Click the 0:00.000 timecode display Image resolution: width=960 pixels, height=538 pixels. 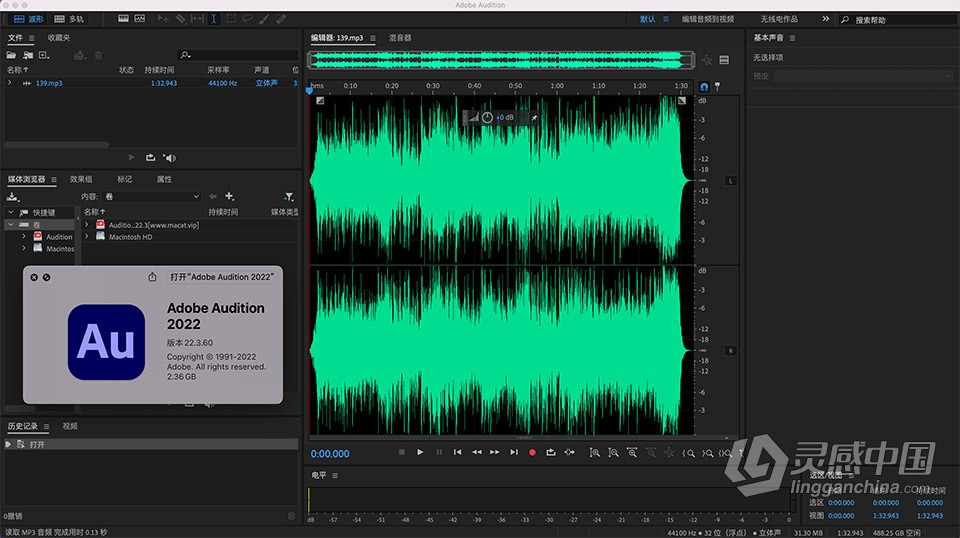point(330,454)
